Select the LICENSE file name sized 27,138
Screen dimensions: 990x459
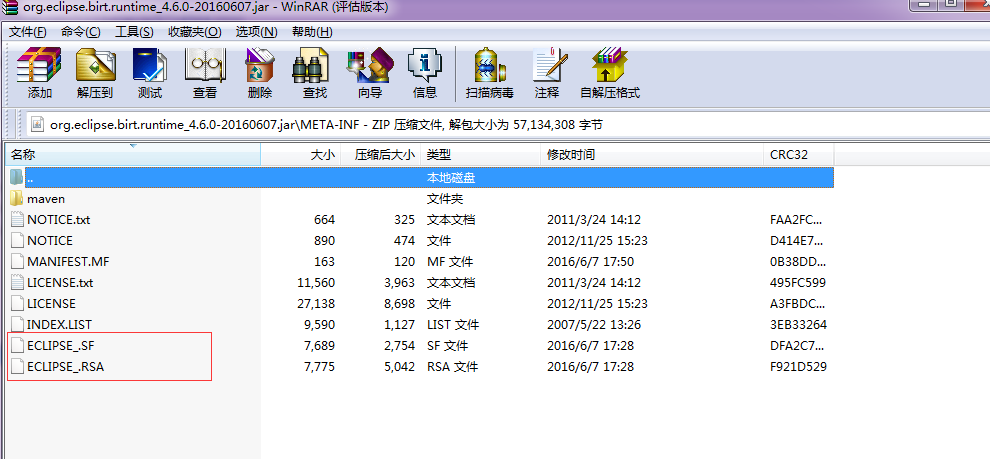click(51, 304)
